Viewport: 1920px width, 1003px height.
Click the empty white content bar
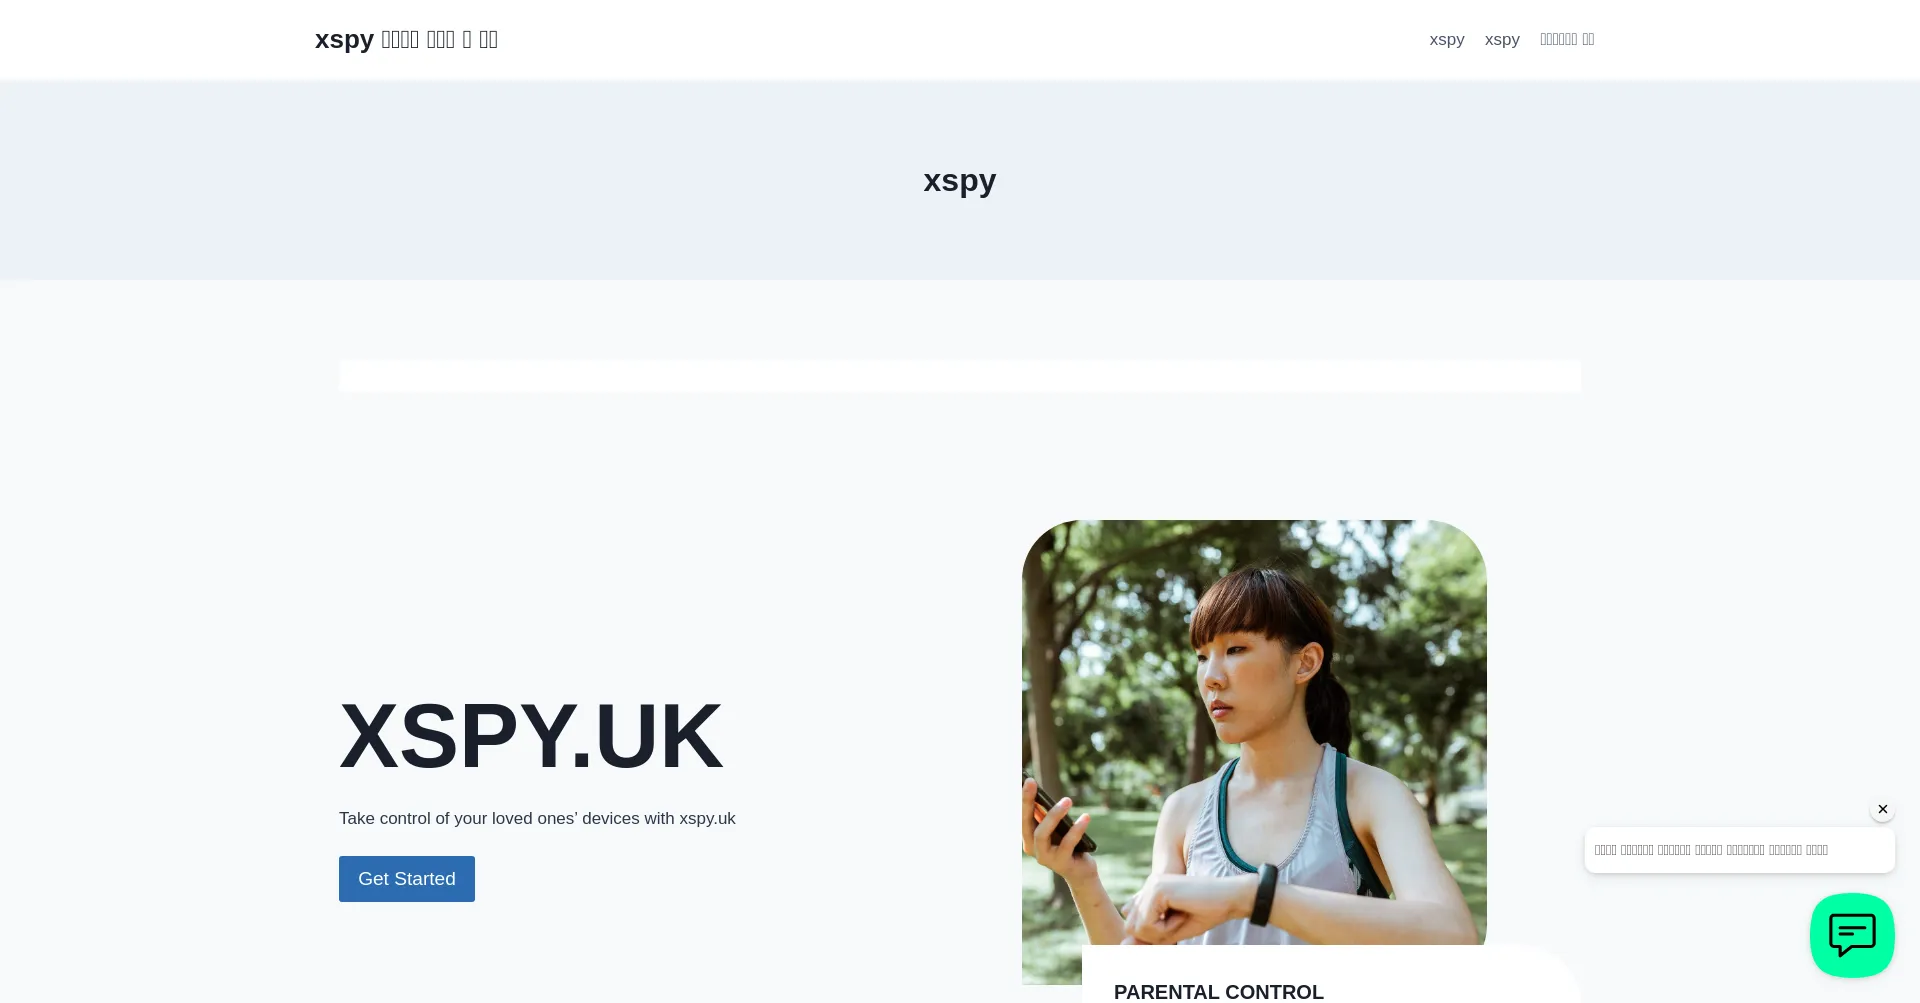pyautogui.click(x=960, y=376)
